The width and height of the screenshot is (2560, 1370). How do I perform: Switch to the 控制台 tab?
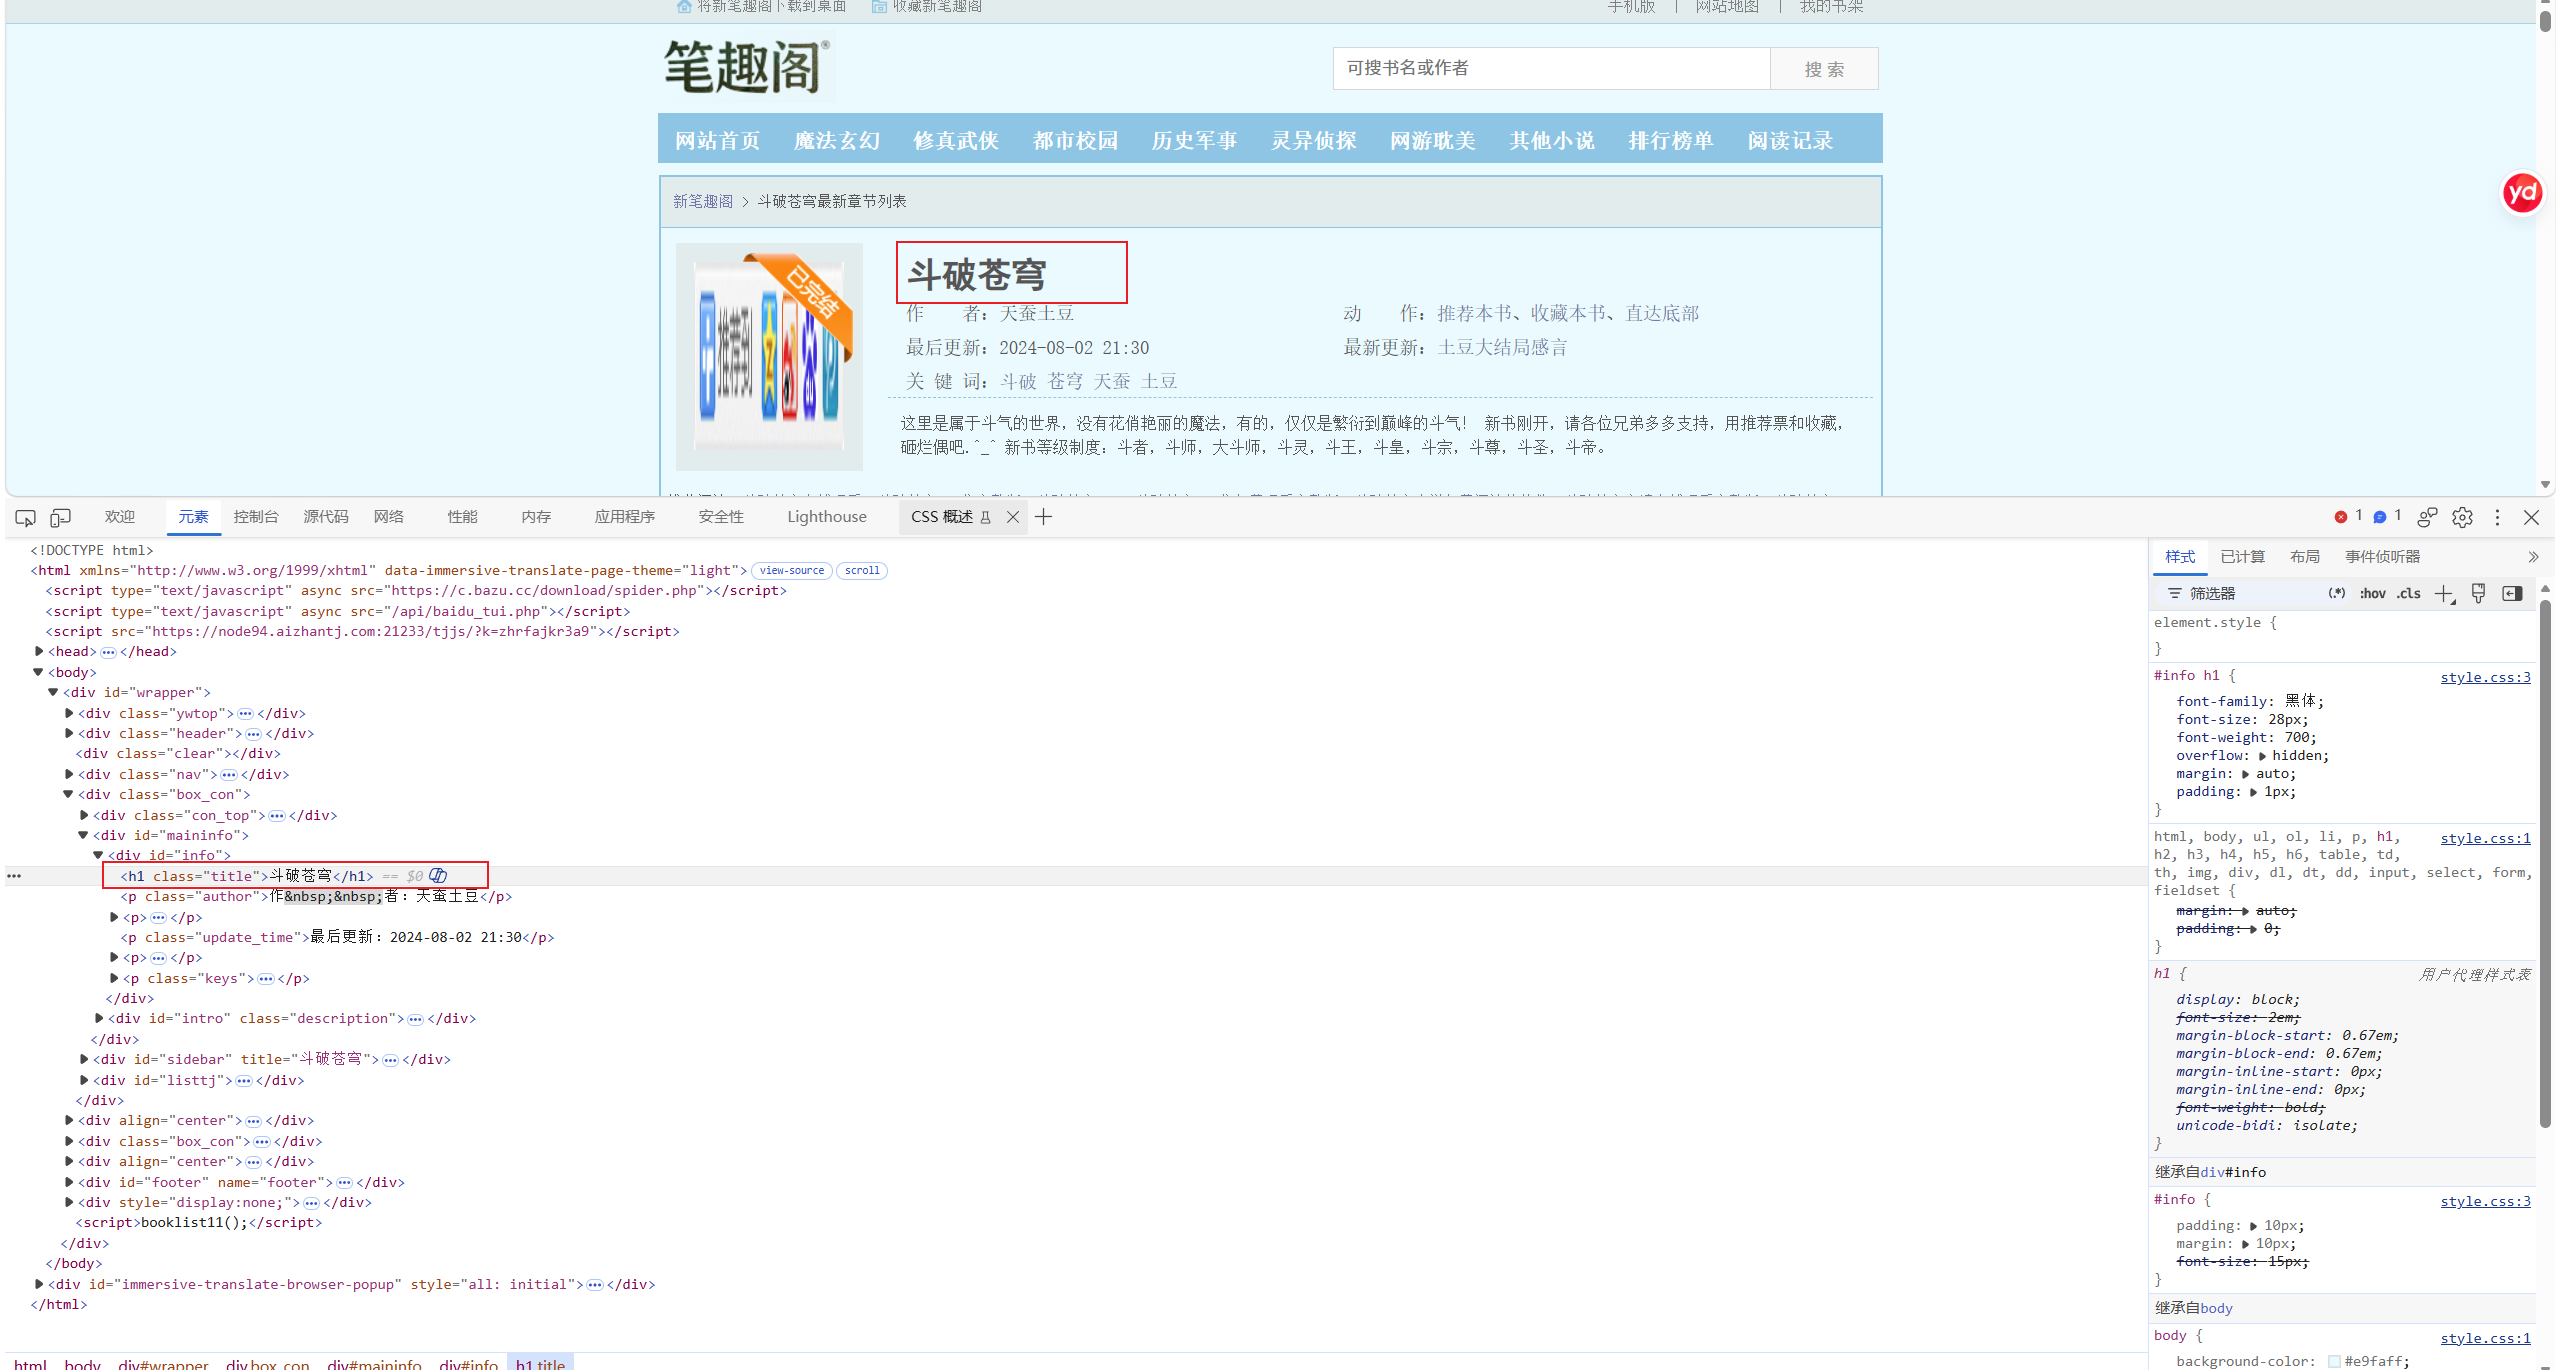(x=256, y=516)
